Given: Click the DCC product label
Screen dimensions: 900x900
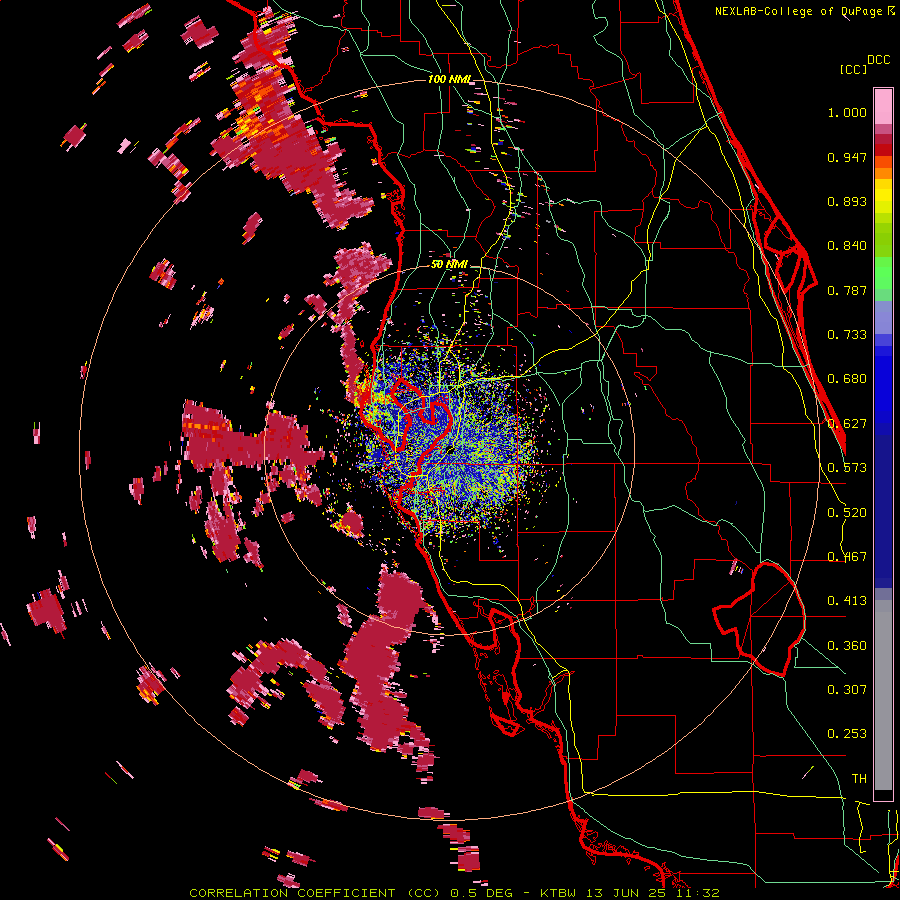Looking at the screenshot, I should (x=879, y=60).
